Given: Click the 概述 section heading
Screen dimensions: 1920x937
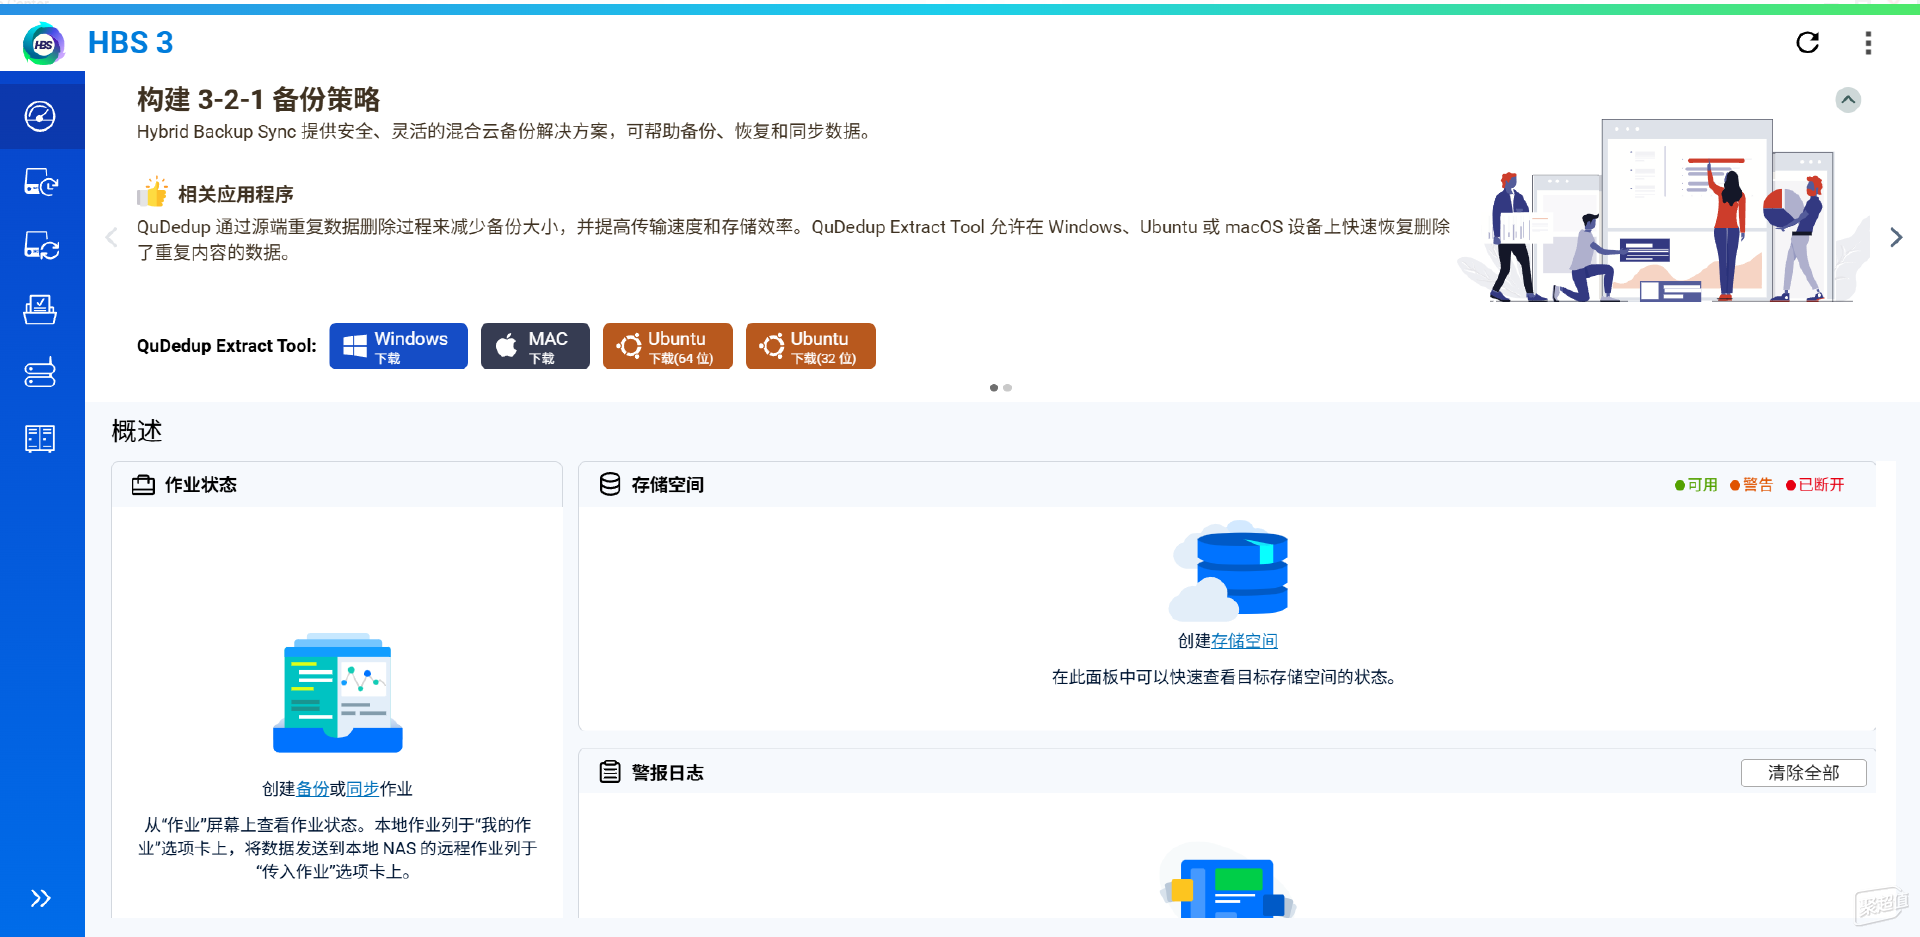Looking at the screenshot, I should (x=137, y=431).
